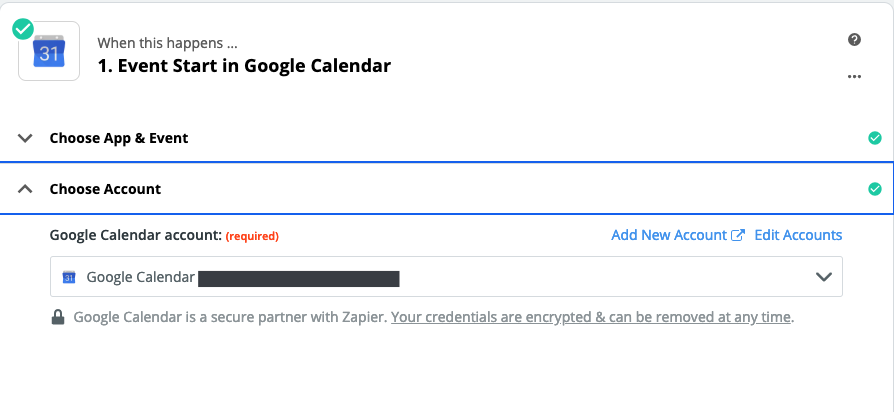The height and width of the screenshot is (412, 894).
Task: Click the green check beside Choose Account
Action: tap(875, 189)
